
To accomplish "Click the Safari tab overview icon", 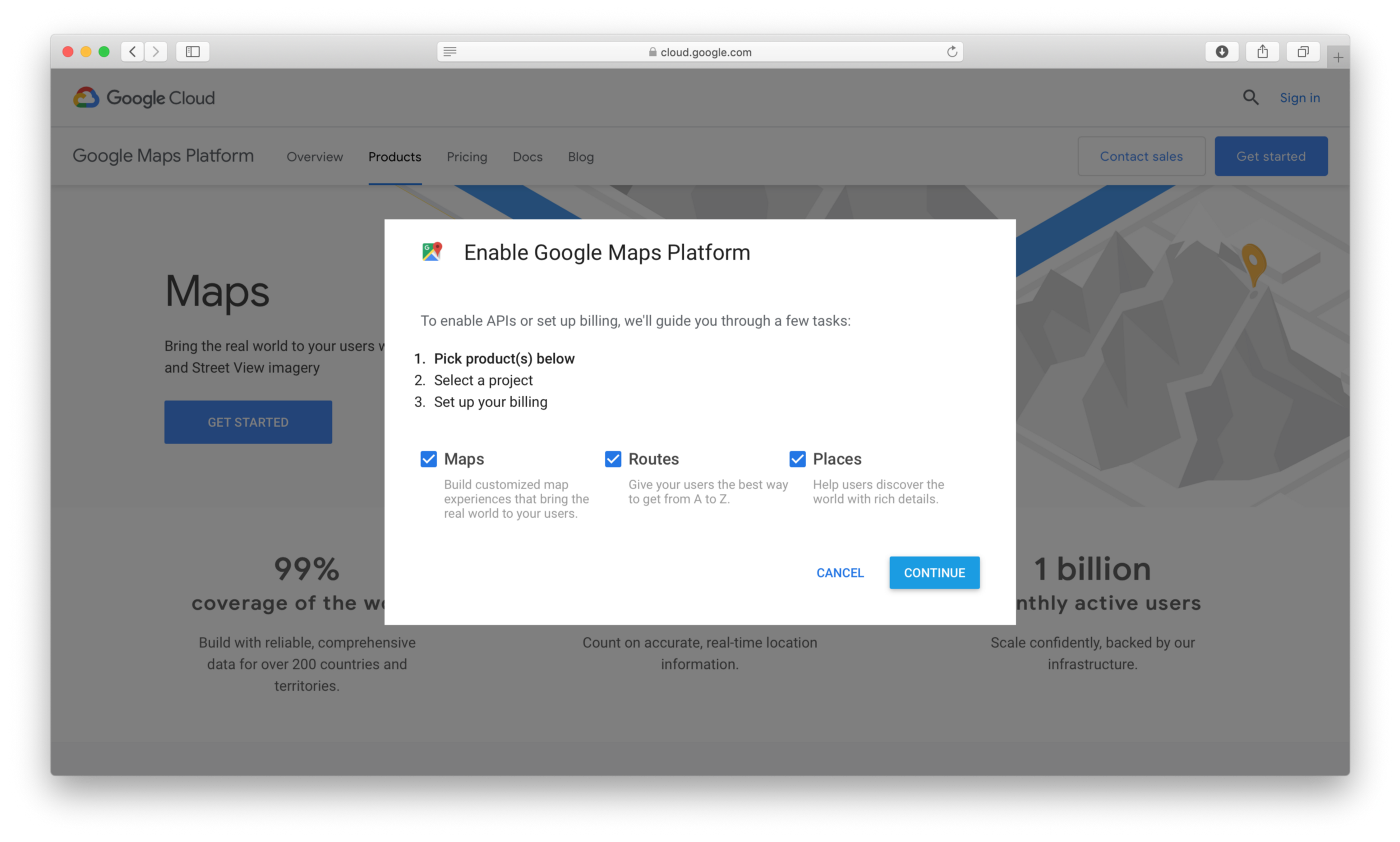I will pyautogui.click(x=1302, y=51).
